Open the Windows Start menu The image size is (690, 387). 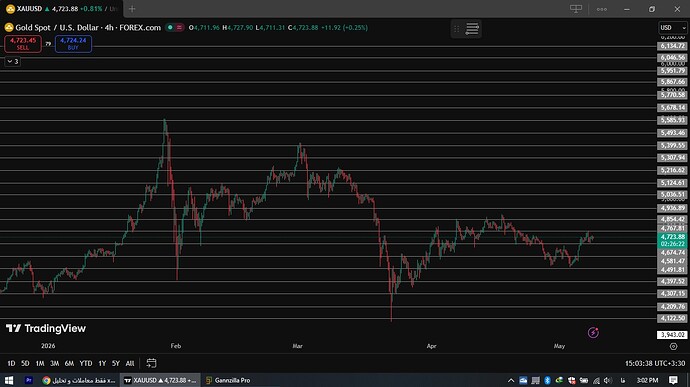pyautogui.click(x=9, y=380)
